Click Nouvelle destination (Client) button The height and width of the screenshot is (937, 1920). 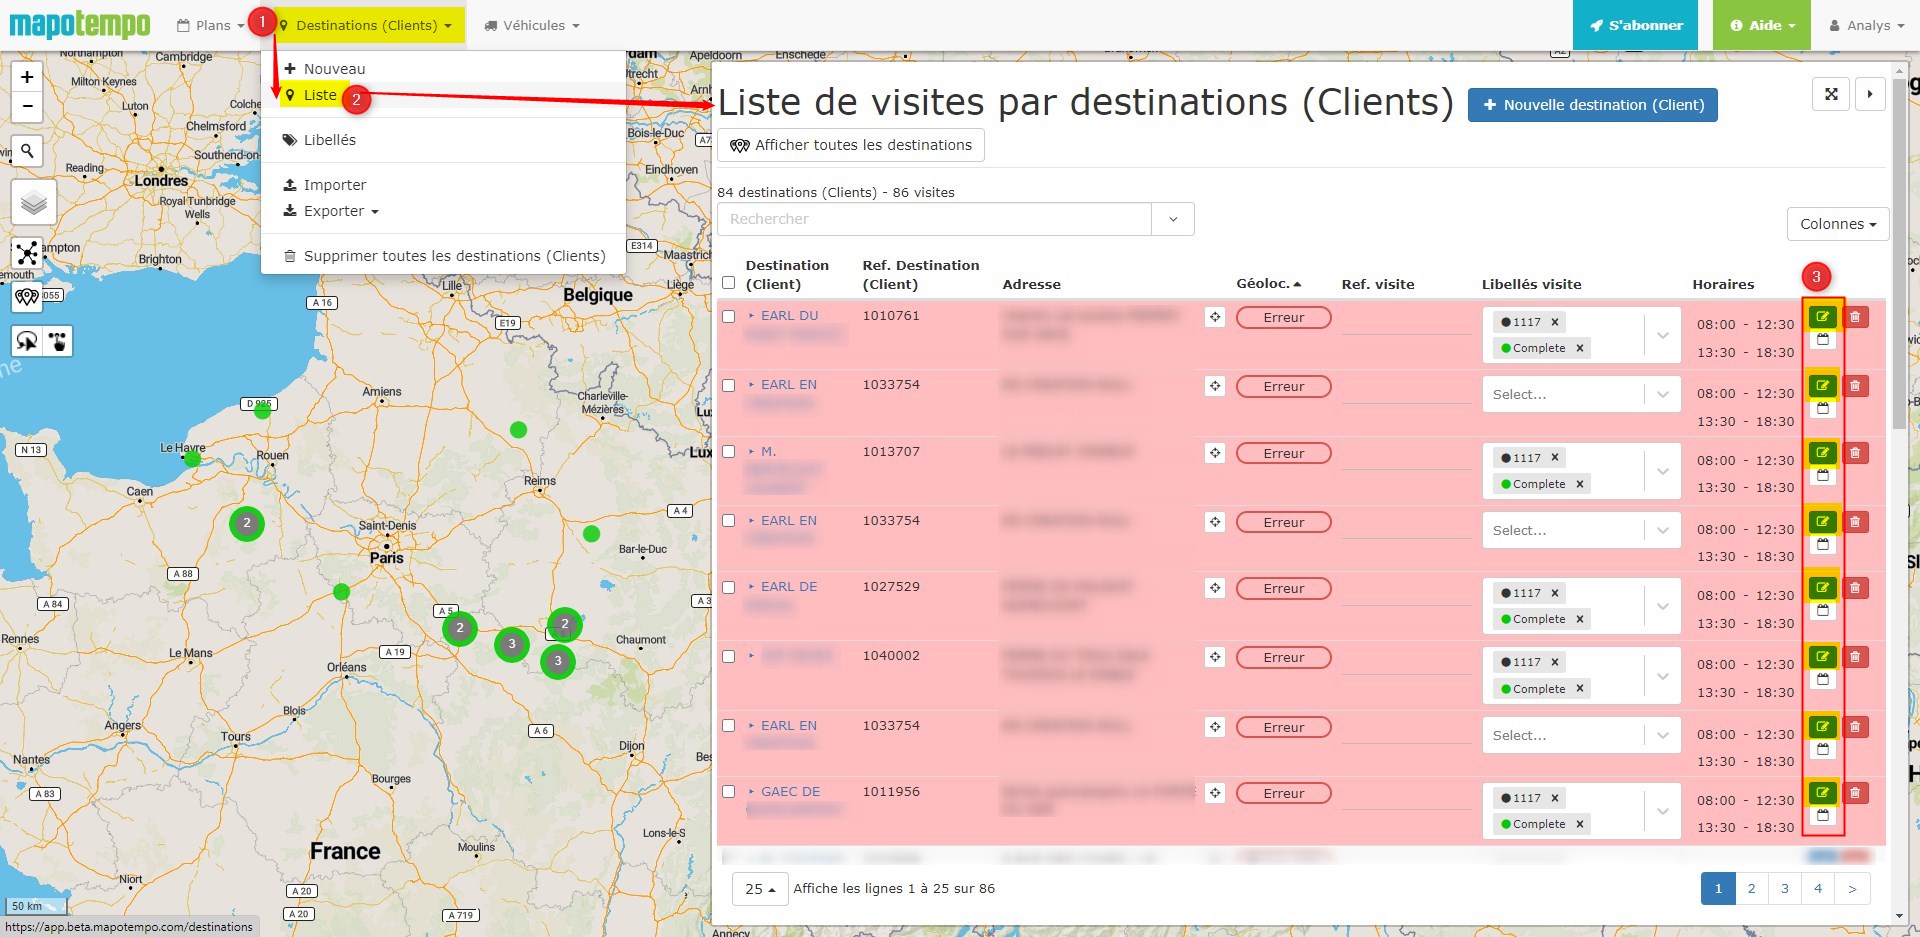tap(1592, 105)
